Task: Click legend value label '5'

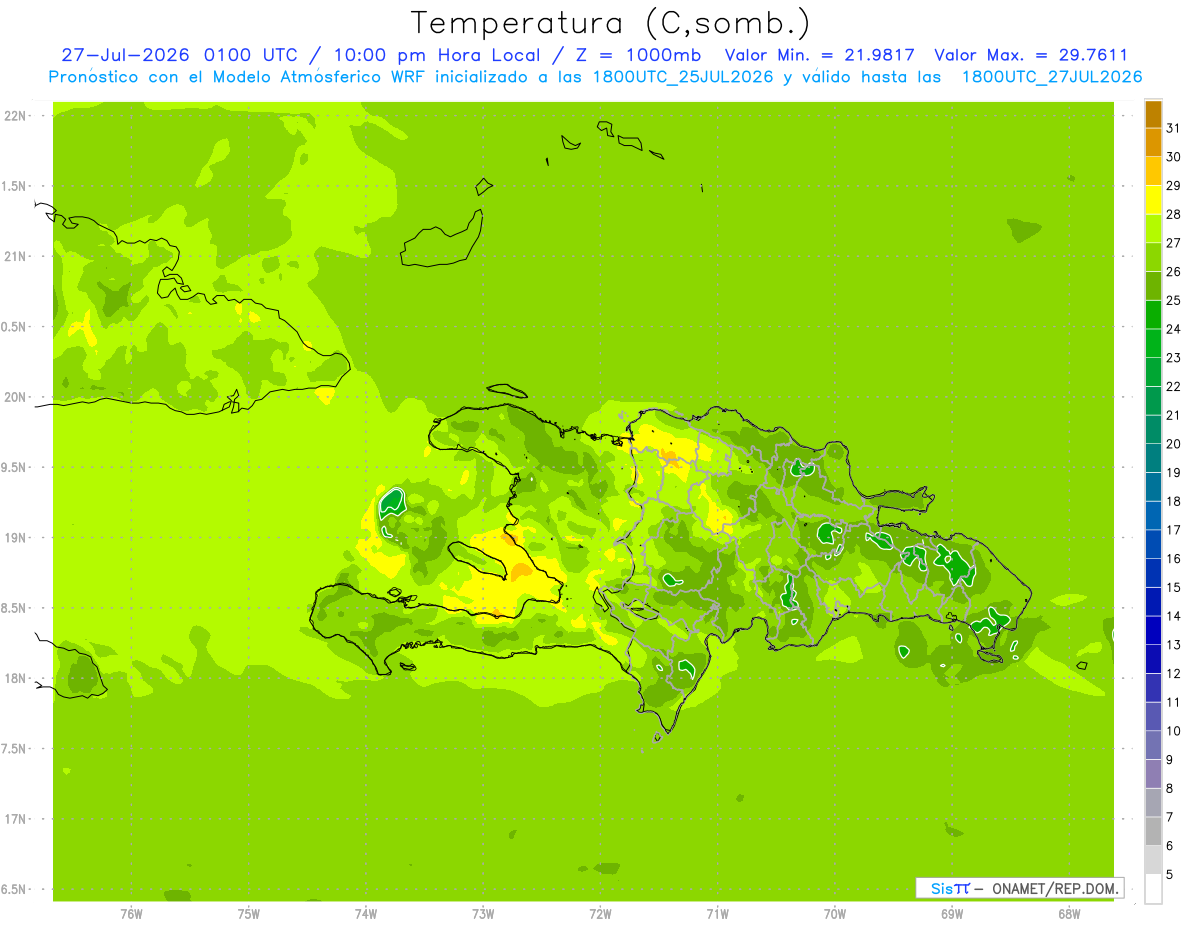Action: (x=1169, y=874)
